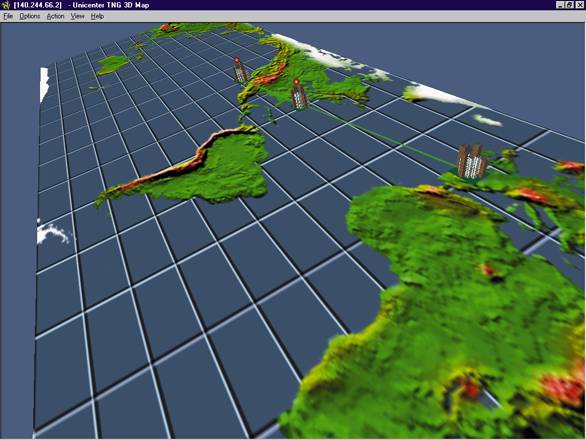Select the building icon in central North America
Screen dimensions: 586x440
point(299,97)
